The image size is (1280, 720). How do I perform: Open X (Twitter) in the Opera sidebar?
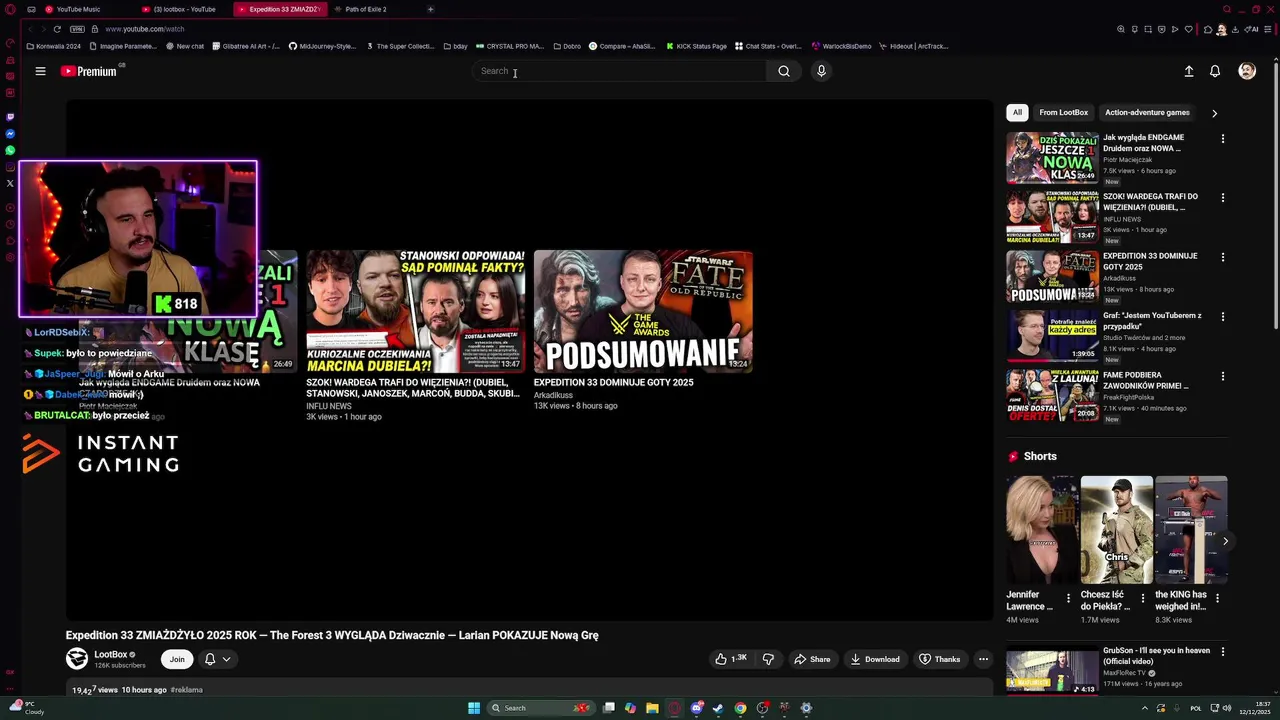click(x=10, y=183)
